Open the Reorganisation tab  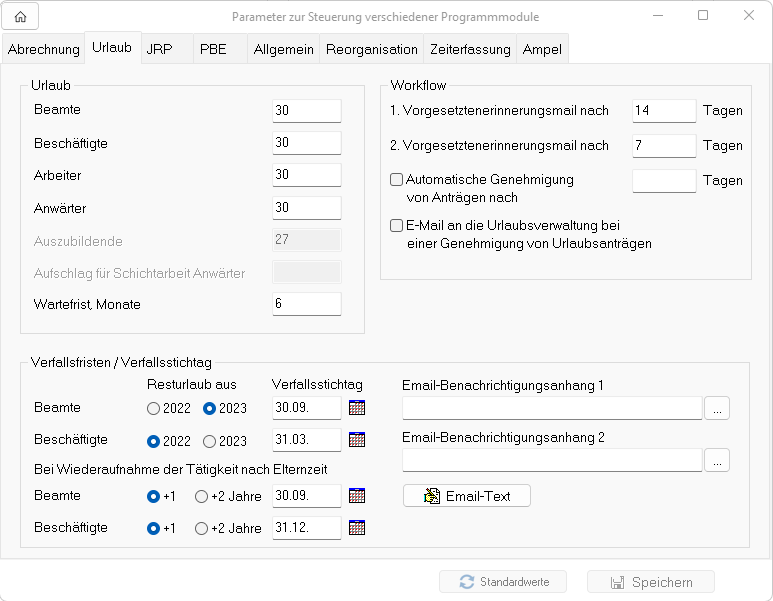click(372, 49)
